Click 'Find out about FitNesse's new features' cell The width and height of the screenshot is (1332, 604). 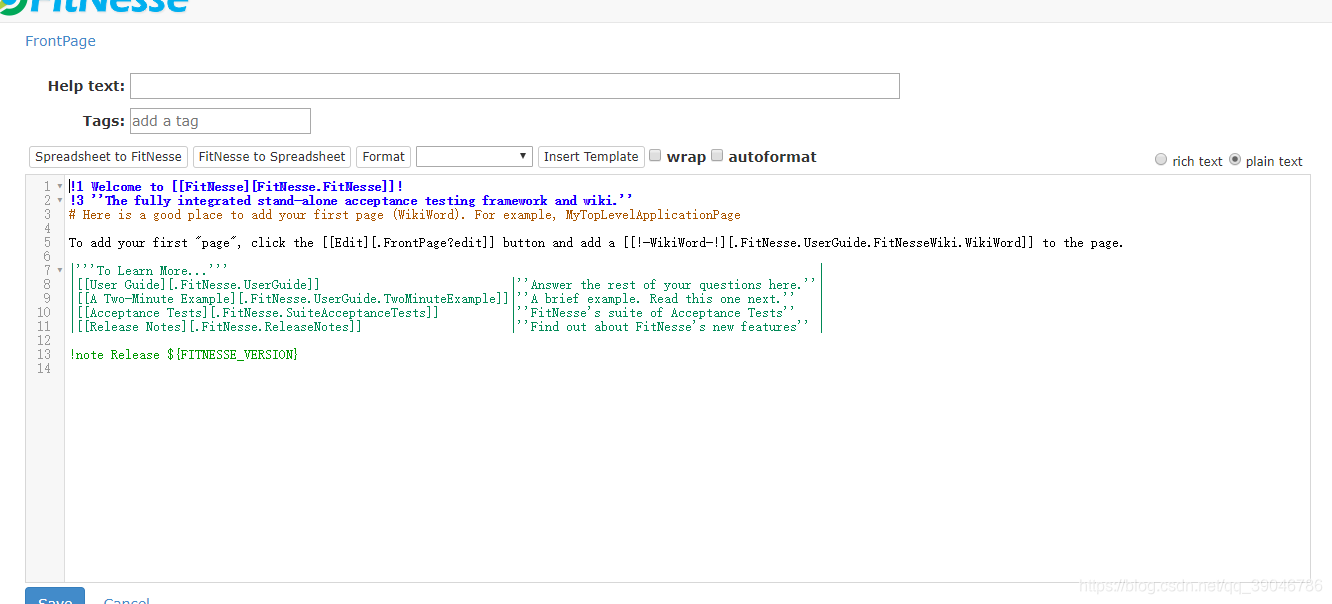click(662, 327)
